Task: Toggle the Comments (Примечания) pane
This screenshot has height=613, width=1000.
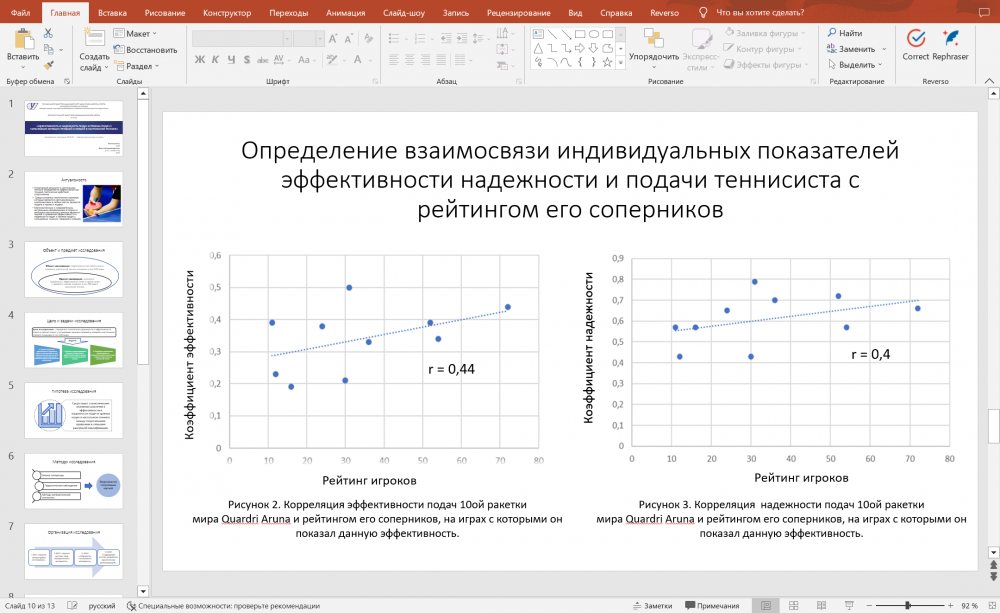Action: tap(711, 606)
